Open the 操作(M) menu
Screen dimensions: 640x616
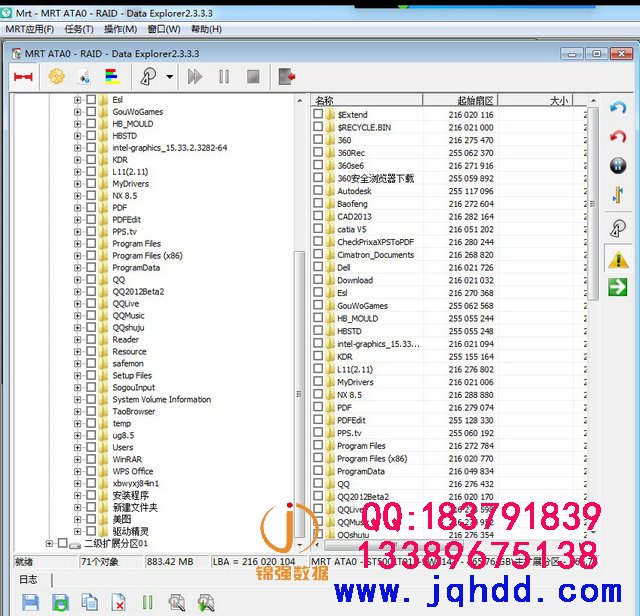click(x=120, y=29)
